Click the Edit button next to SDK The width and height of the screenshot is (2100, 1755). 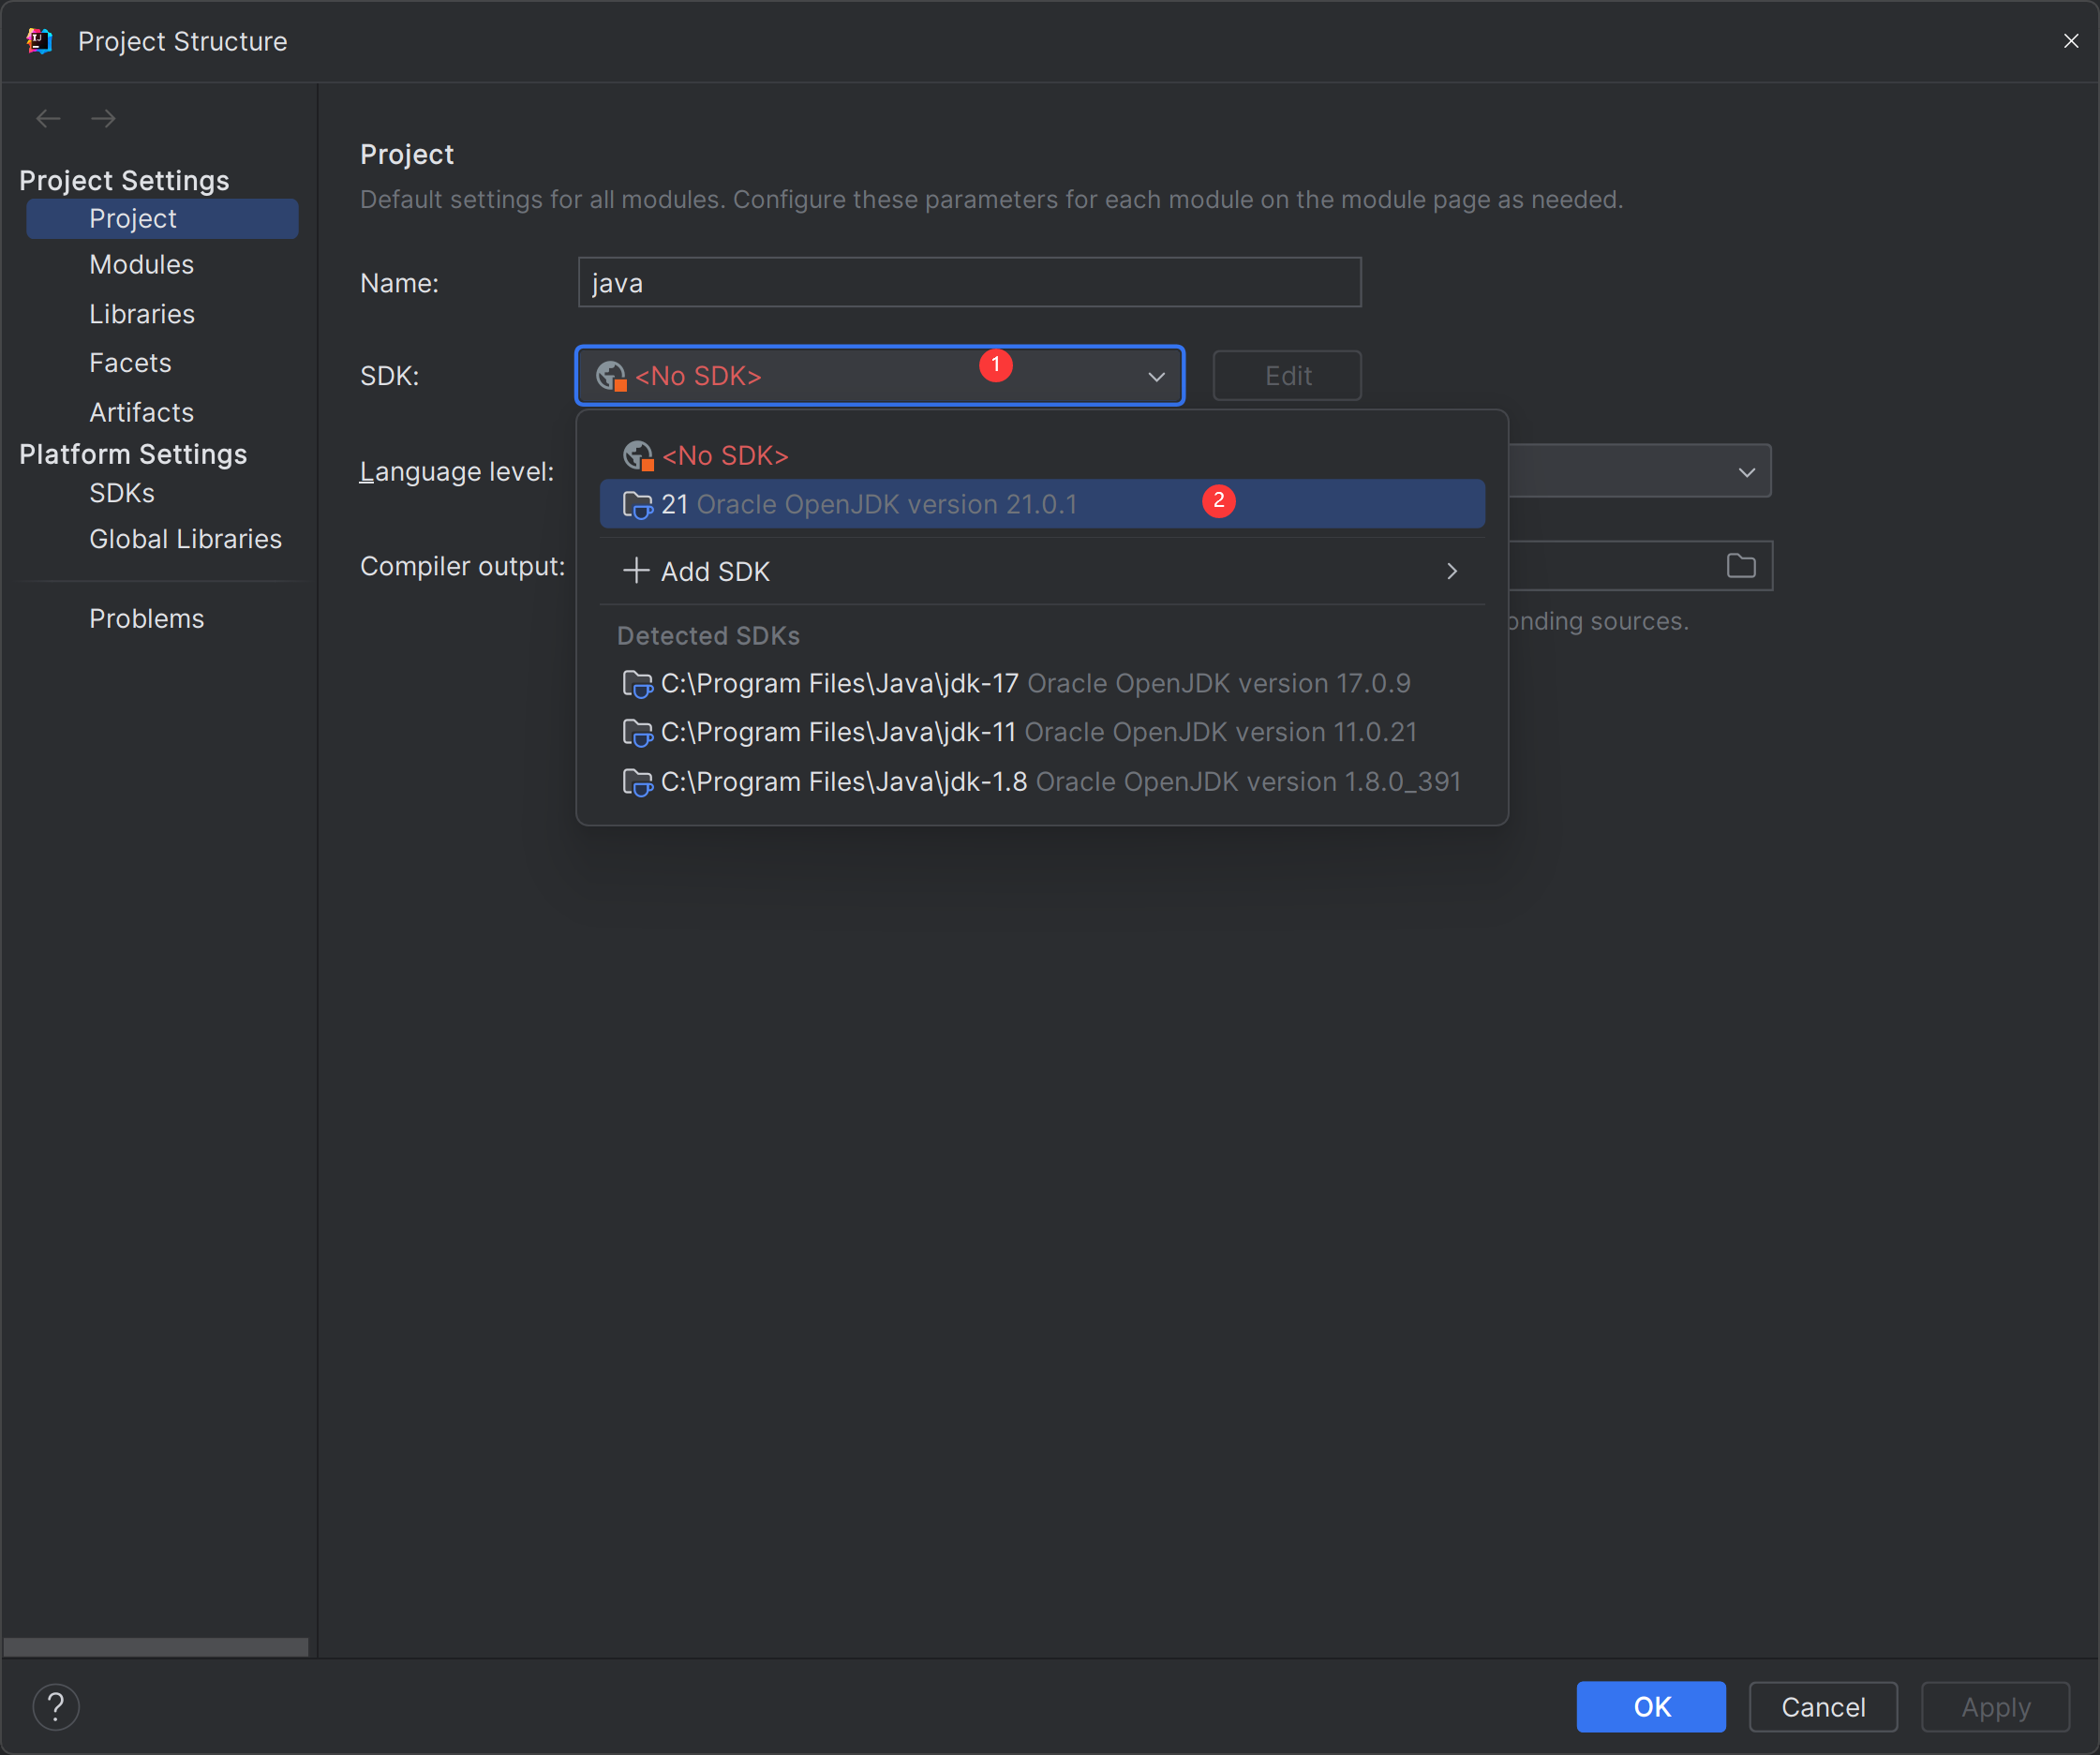pyautogui.click(x=1287, y=376)
